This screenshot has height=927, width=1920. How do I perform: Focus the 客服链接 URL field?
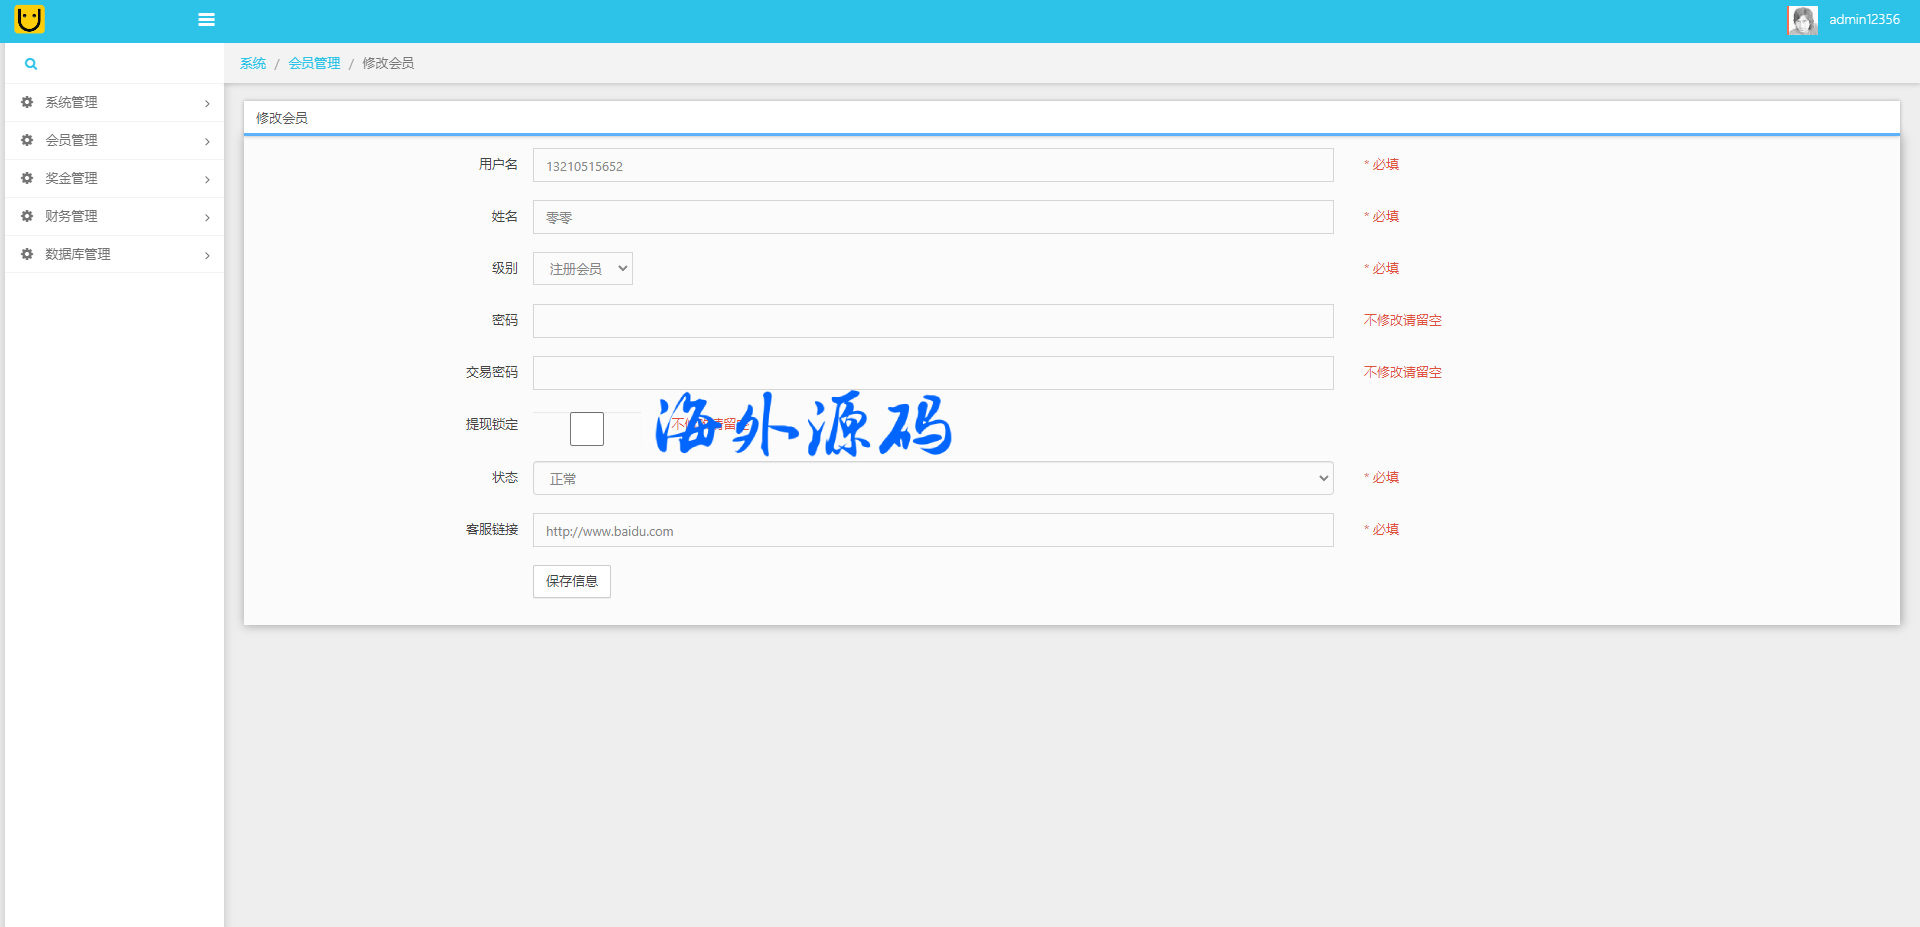pos(932,531)
